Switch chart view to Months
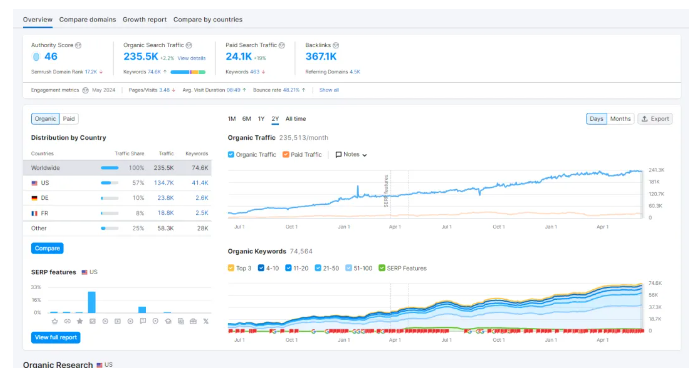The image size is (689, 373). click(x=620, y=119)
